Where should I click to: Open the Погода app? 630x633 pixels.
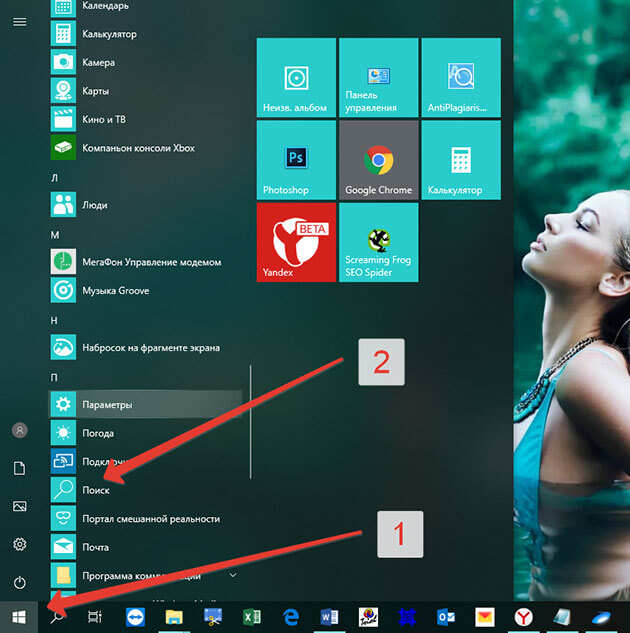point(146,433)
